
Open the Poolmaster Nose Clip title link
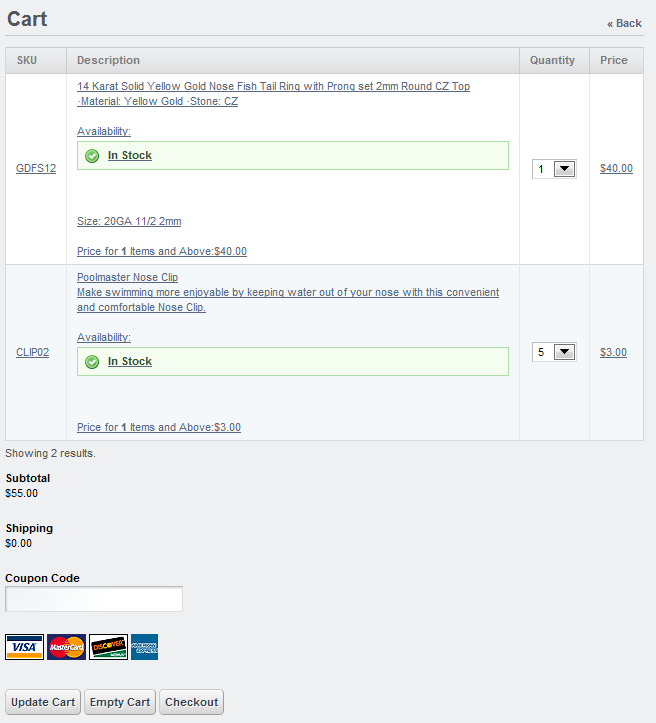127,277
